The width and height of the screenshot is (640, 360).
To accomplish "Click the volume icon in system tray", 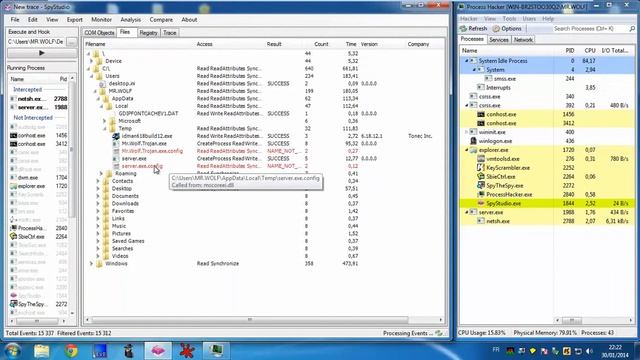I will coord(589,351).
